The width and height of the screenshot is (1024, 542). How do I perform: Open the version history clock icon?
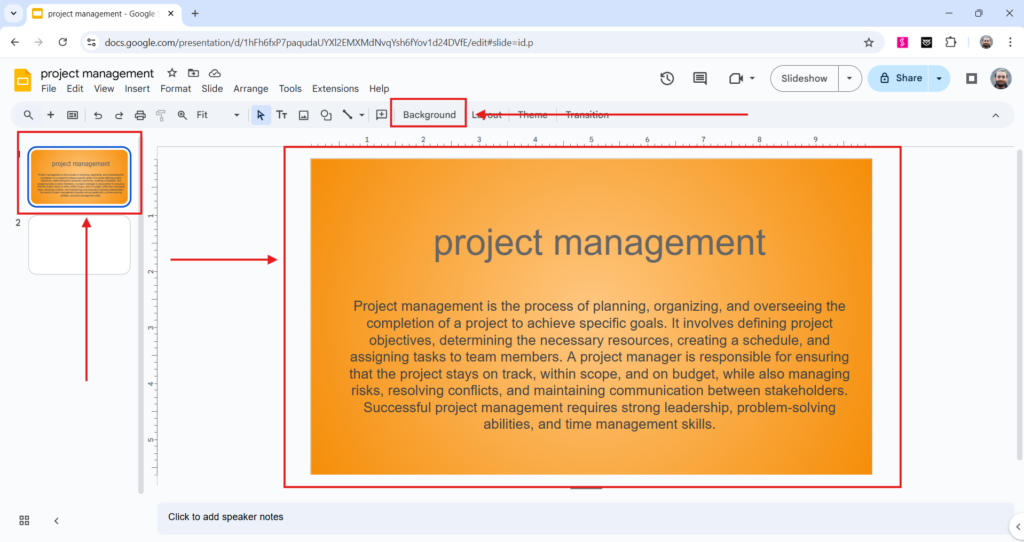[x=667, y=78]
